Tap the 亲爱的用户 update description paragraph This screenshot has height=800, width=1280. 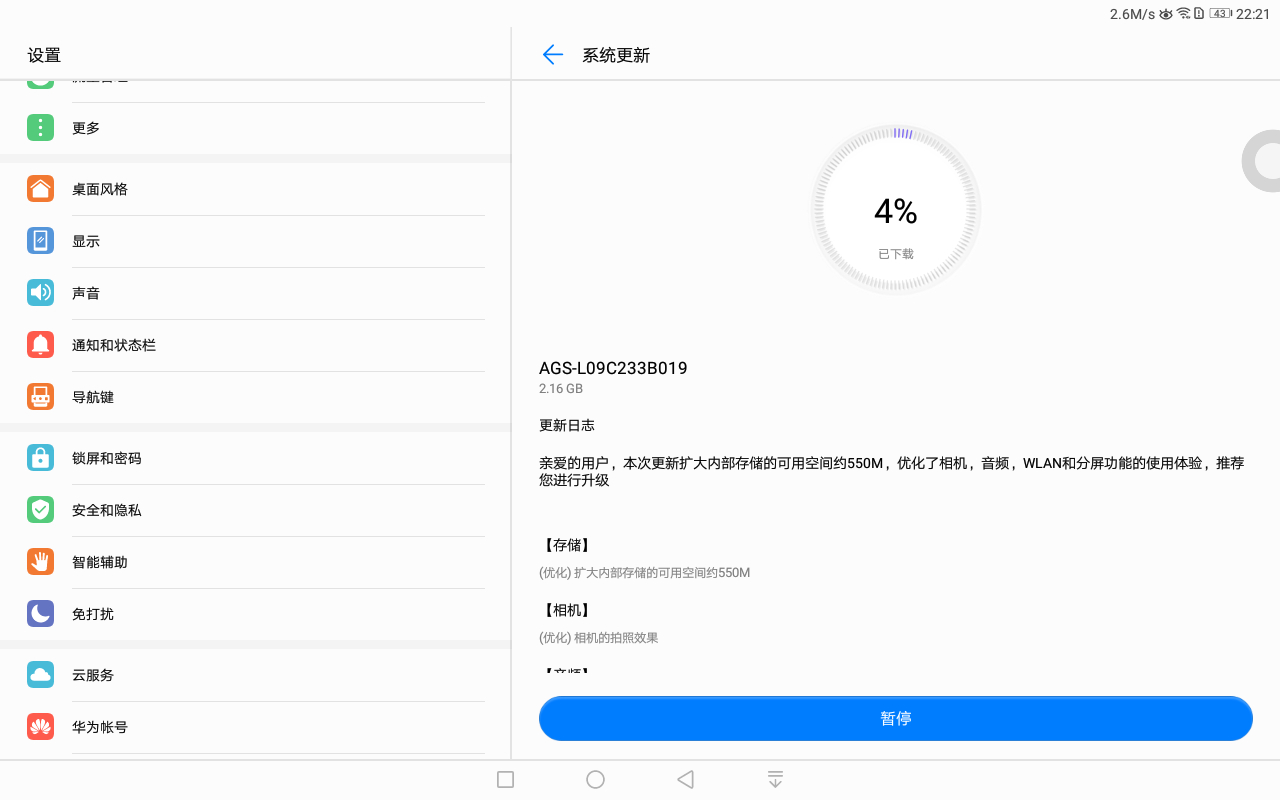tap(892, 471)
